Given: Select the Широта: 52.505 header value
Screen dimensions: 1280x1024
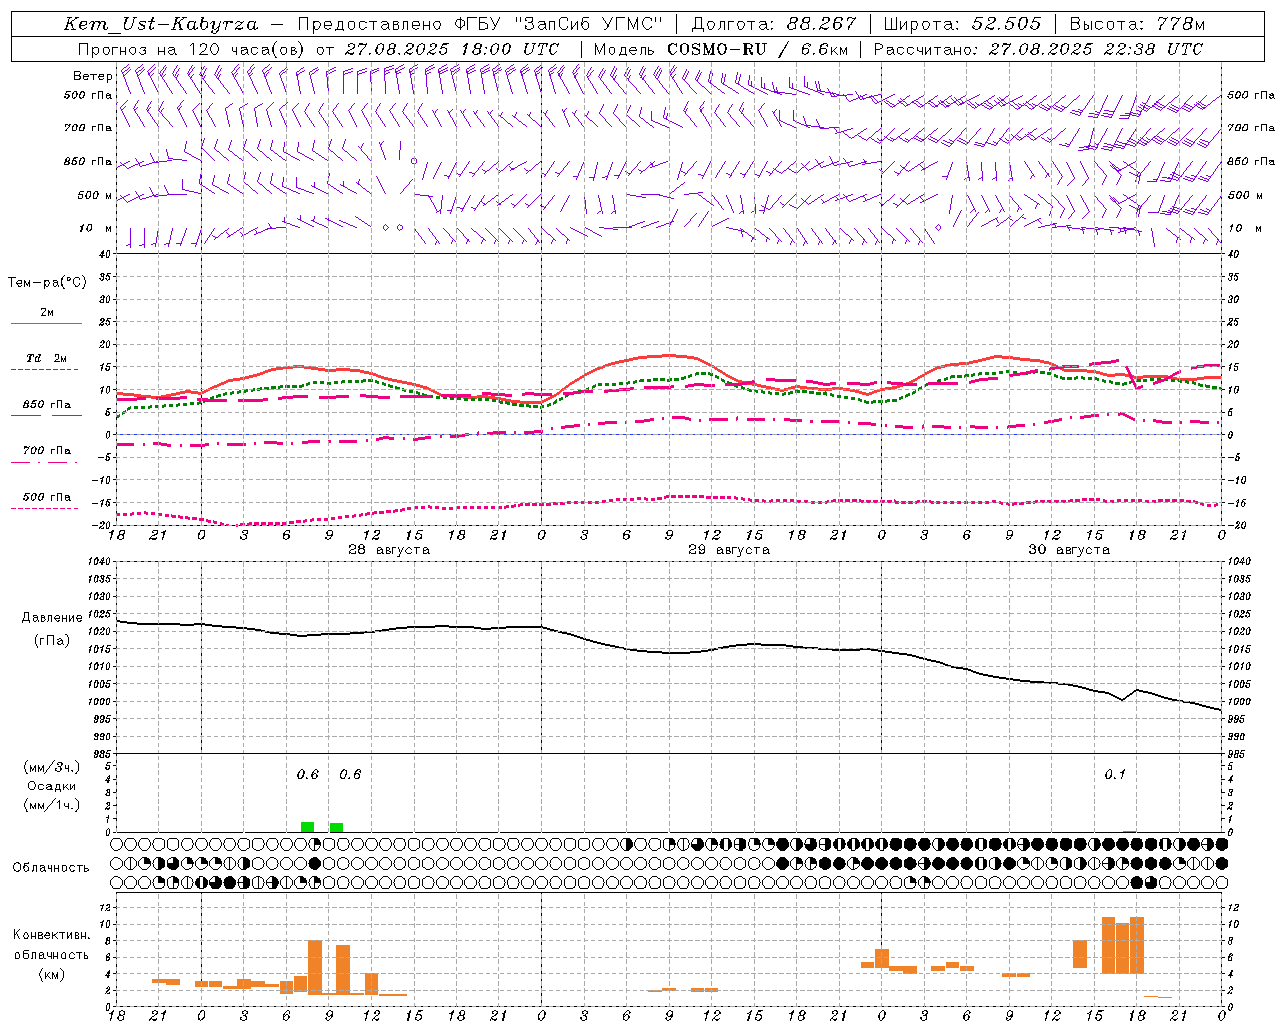Looking at the screenshot, I should pos(963,24).
